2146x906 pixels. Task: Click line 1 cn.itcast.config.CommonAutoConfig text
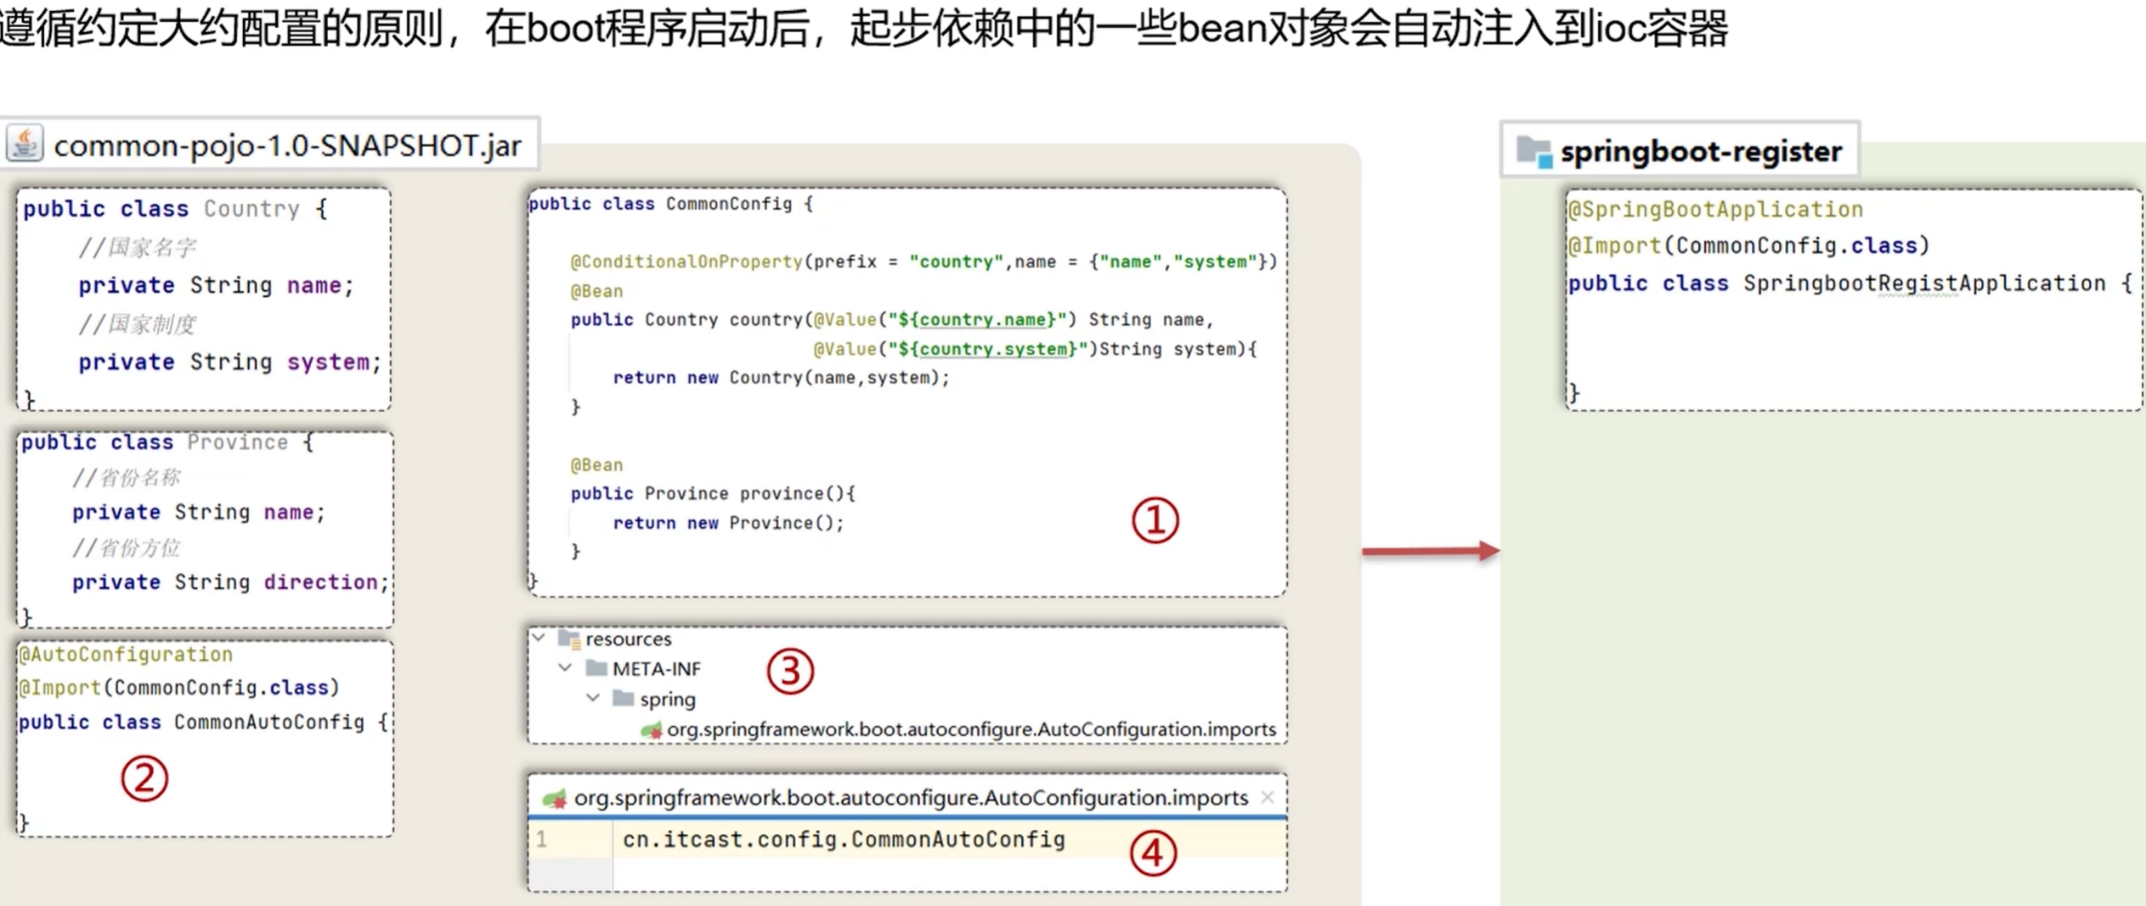click(843, 840)
